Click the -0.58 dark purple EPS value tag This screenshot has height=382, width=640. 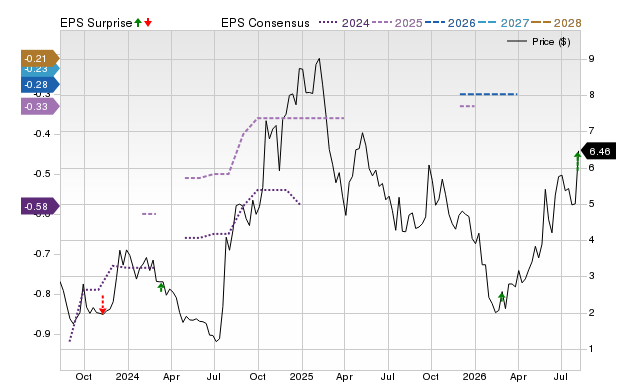(x=40, y=207)
